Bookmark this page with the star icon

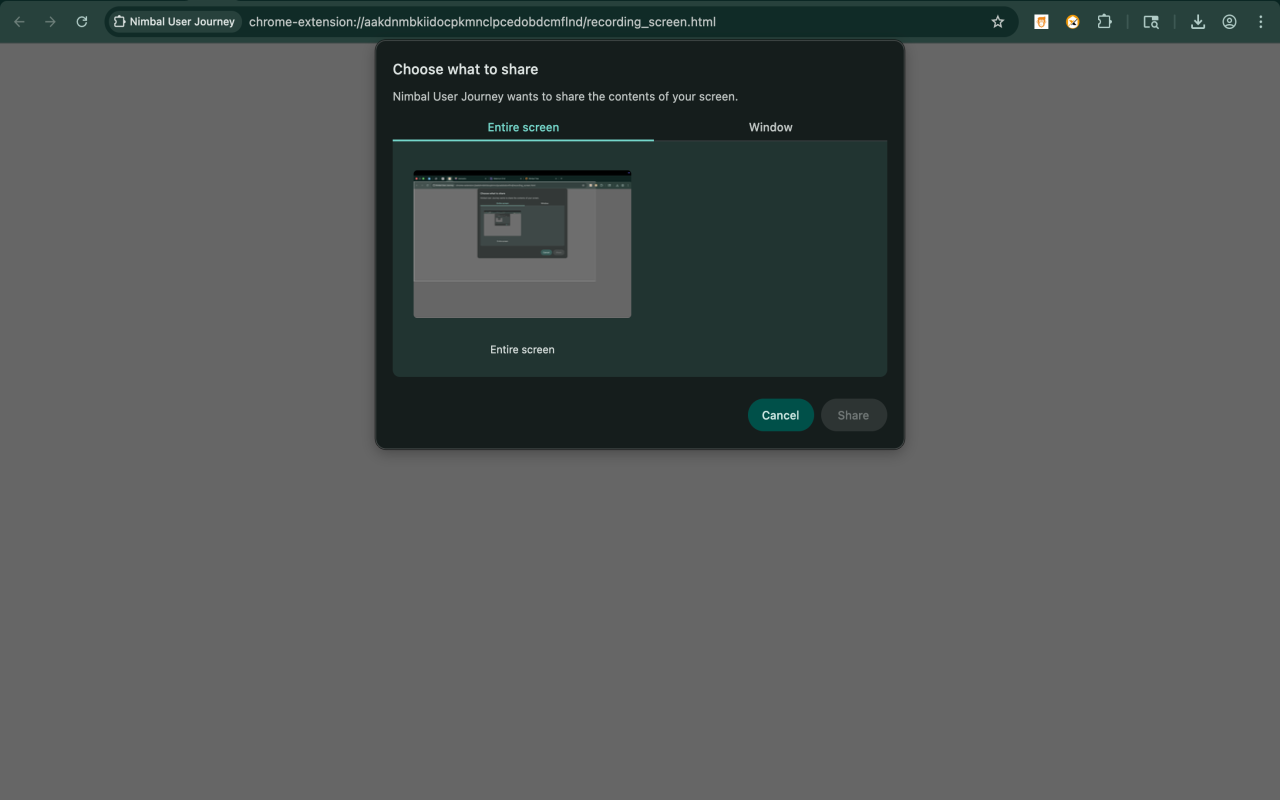click(x=997, y=21)
